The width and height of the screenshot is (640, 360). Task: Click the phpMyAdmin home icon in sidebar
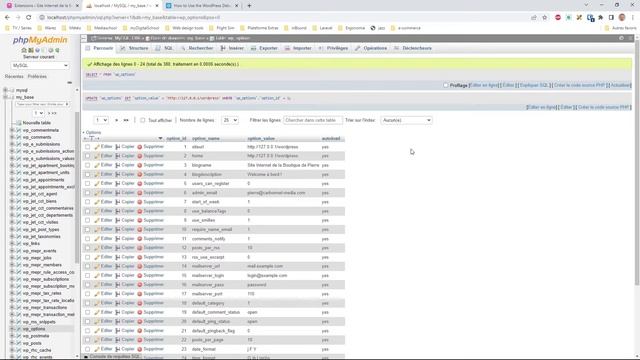pos(24,50)
